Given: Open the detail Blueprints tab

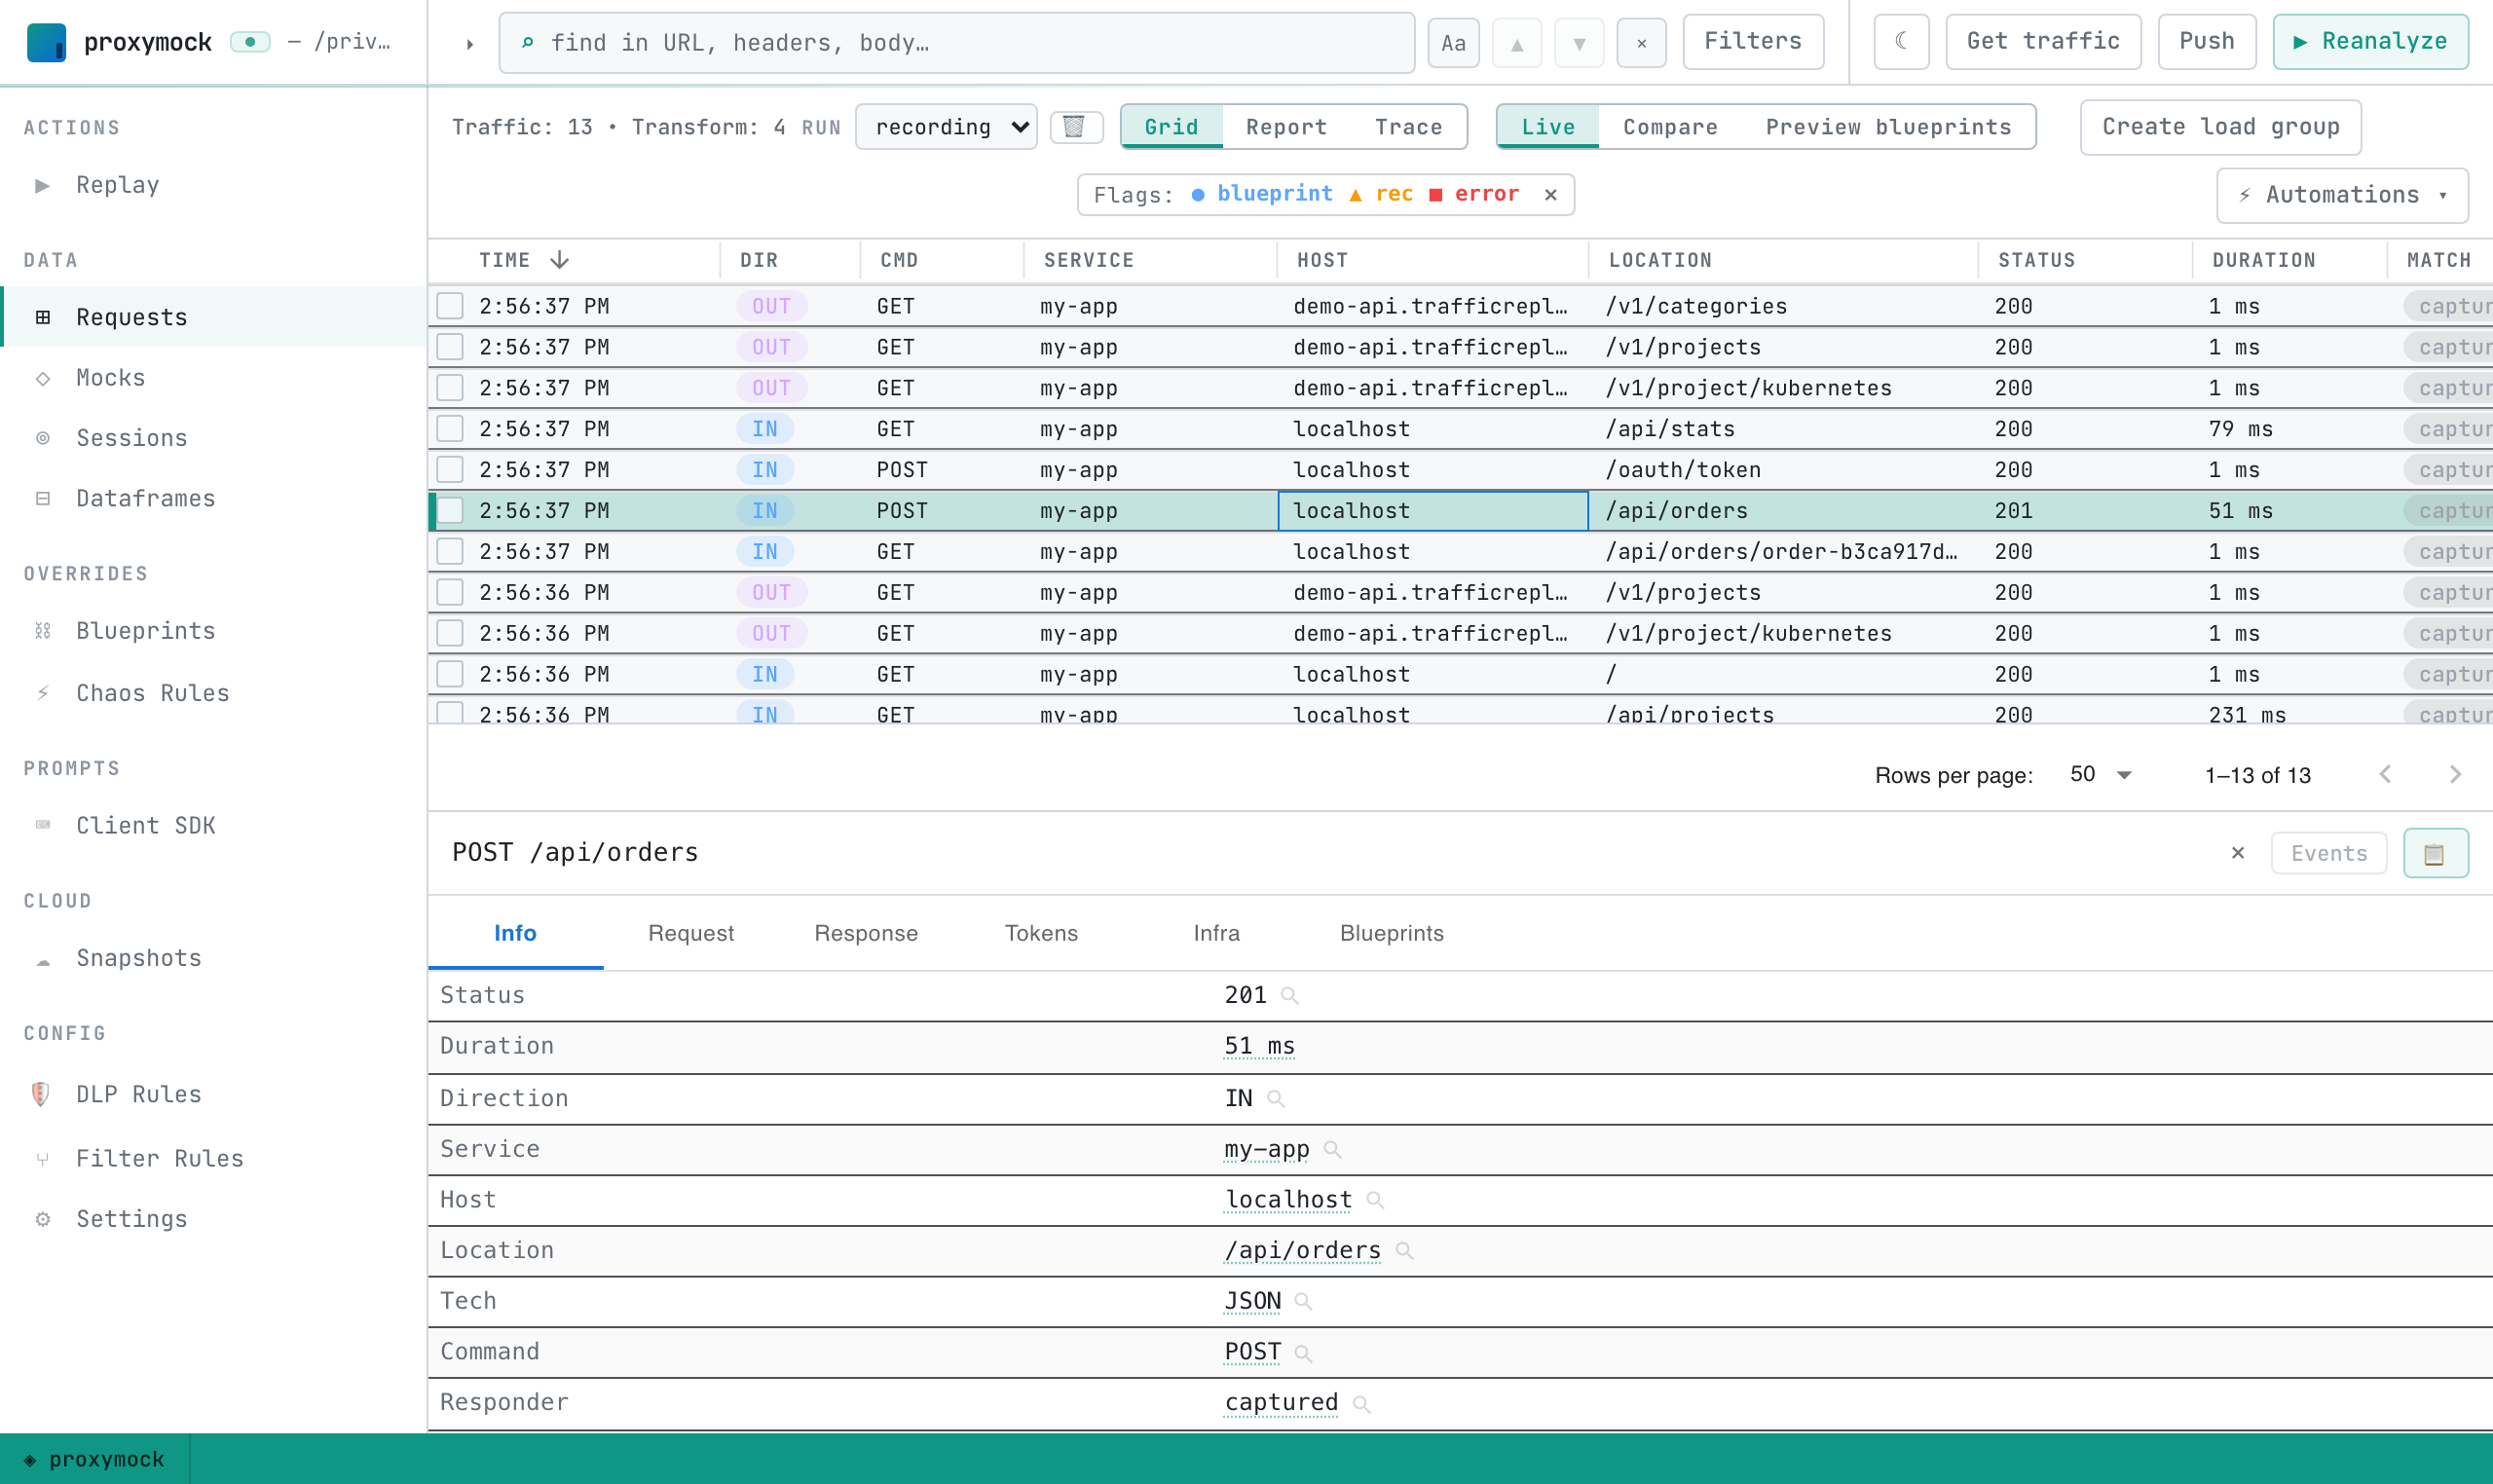Looking at the screenshot, I should [x=1391, y=933].
